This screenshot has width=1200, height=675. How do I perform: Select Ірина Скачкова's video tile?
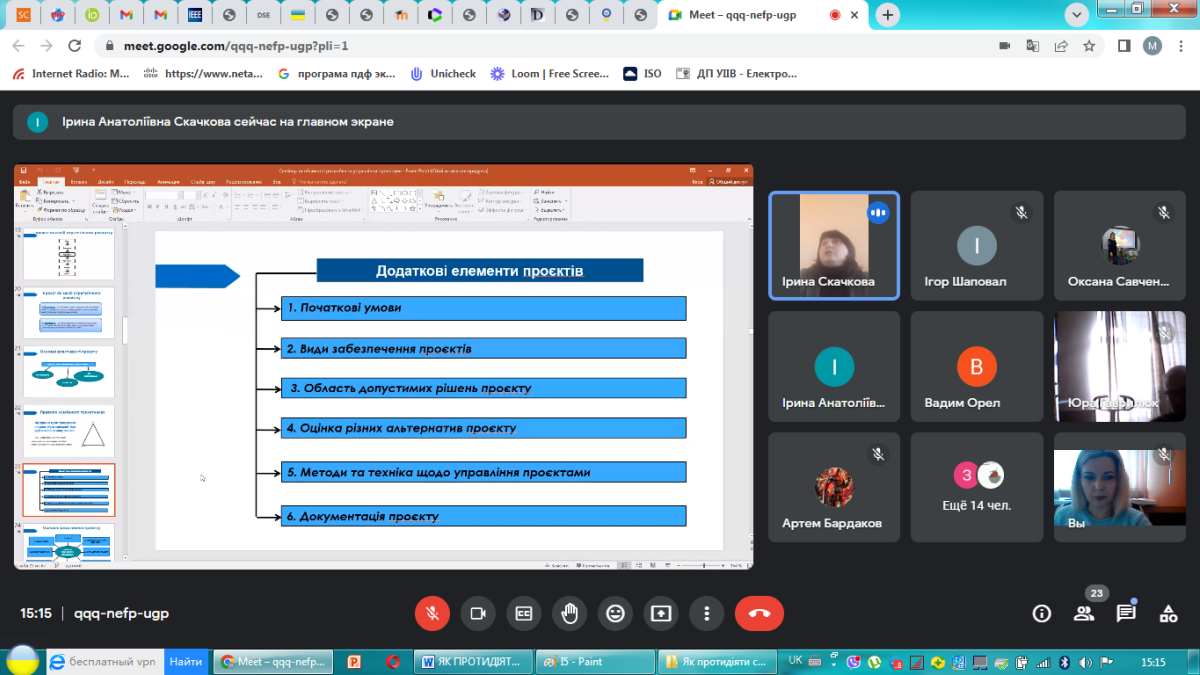tap(833, 245)
